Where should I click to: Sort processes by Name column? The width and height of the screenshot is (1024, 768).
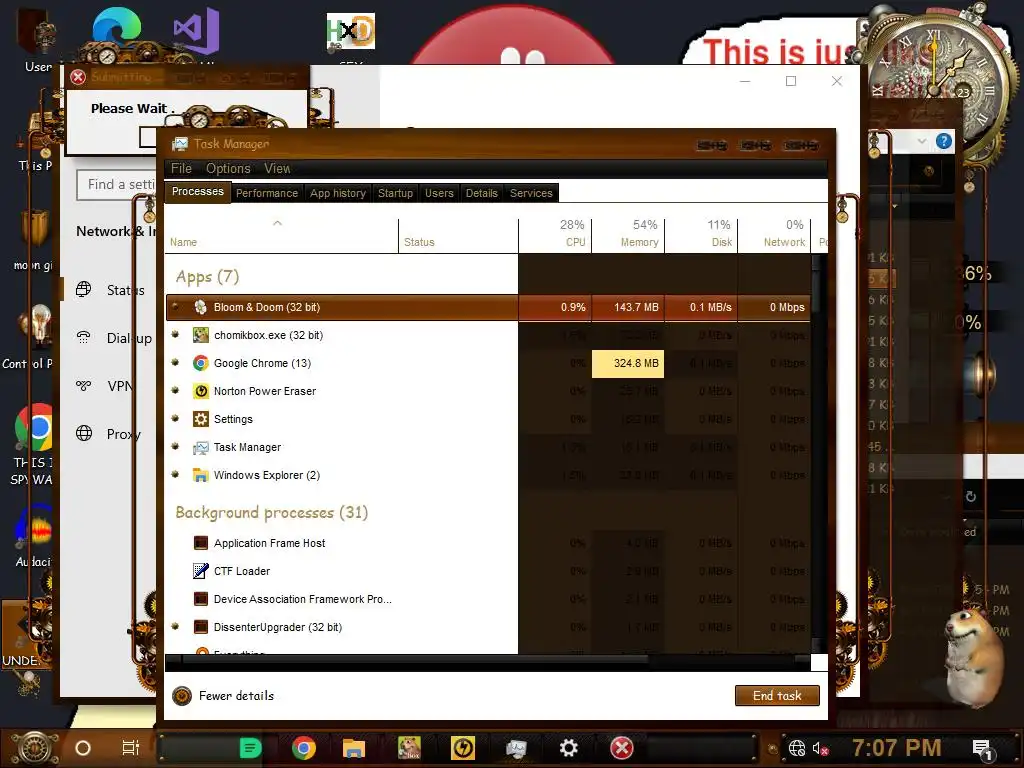coord(281,235)
